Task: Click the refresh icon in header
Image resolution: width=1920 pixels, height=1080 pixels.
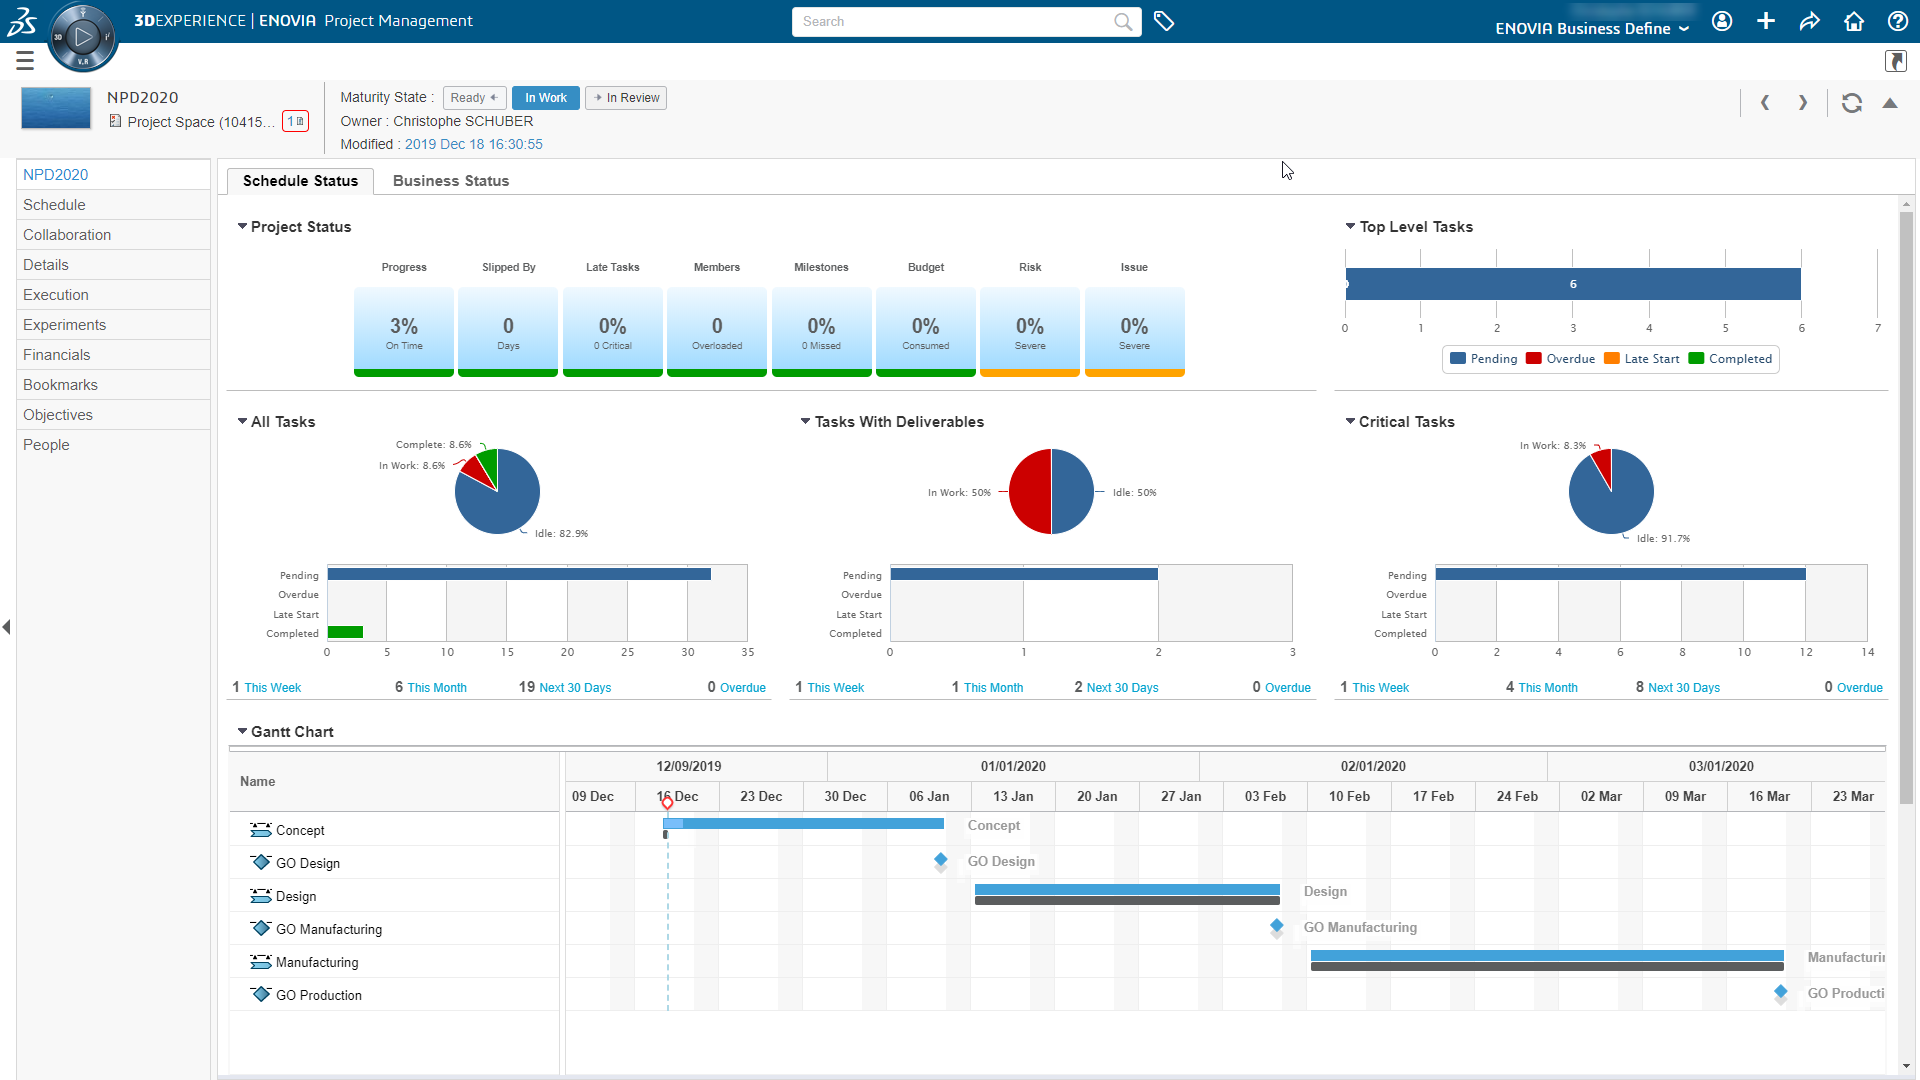Action: (1851, 103)
